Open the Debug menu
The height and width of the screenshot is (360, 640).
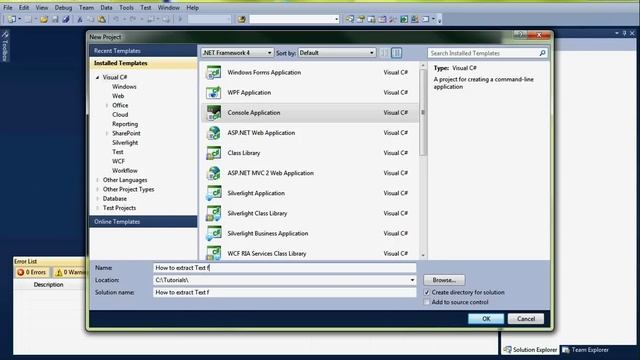(x=63, y=7)
